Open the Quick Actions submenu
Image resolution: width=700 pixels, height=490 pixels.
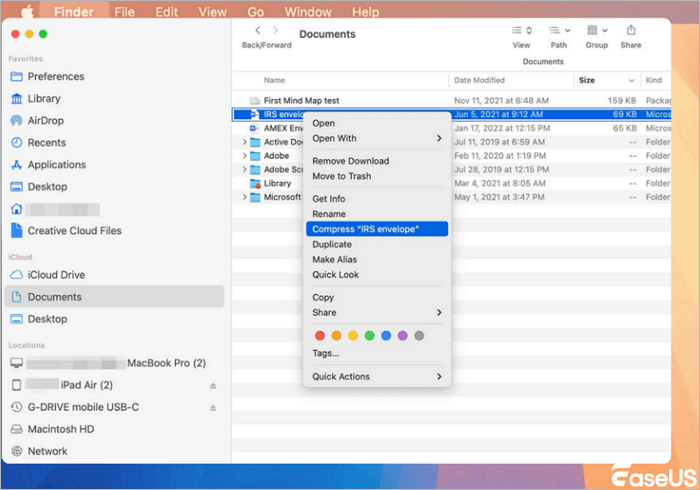pyautogui.click(x=376, y=377)
